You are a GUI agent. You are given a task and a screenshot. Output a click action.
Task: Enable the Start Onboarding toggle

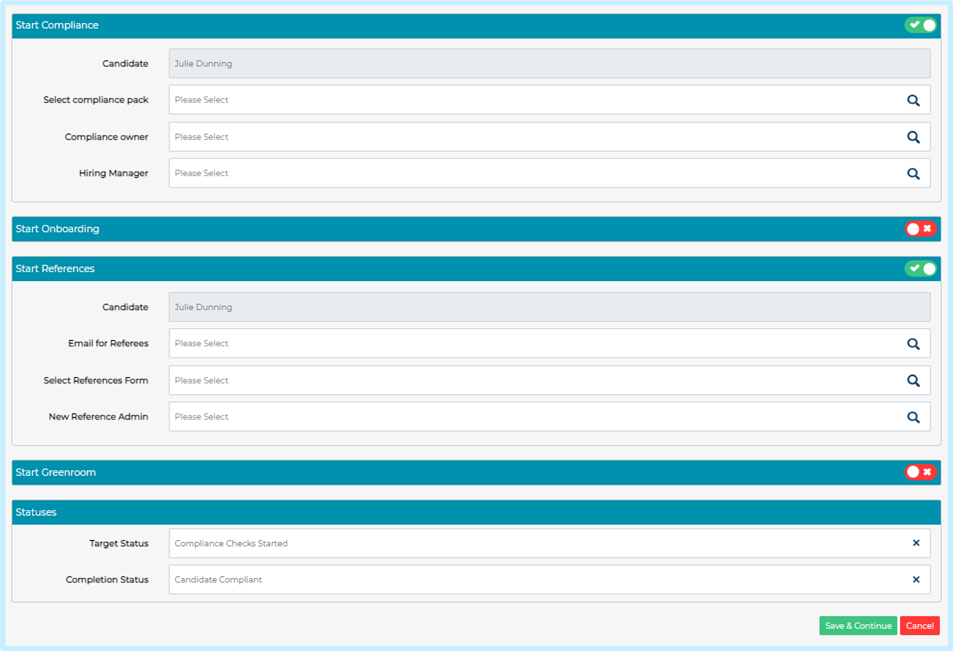click(x=920, y=228)
